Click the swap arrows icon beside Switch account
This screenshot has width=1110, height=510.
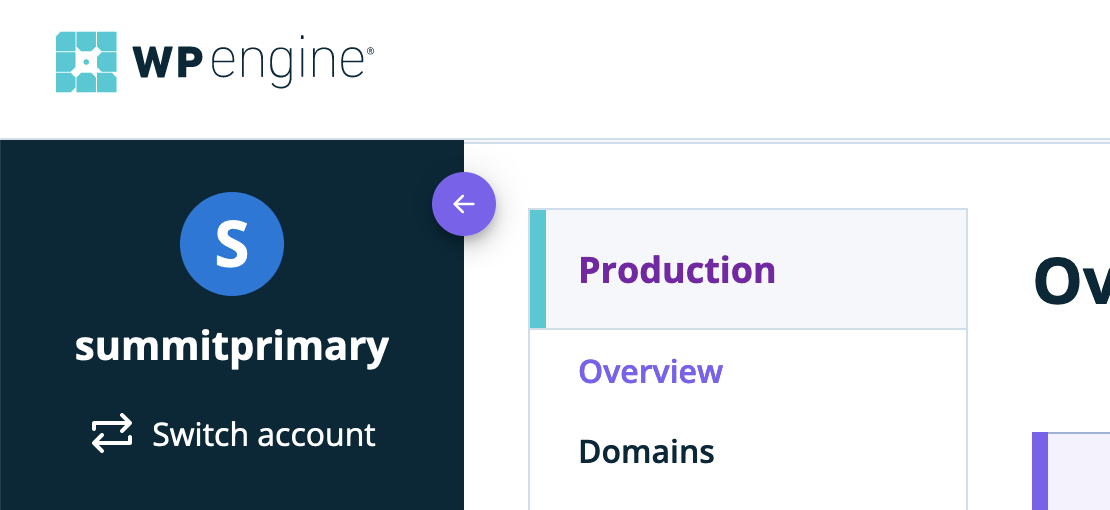pyautogui.click(x=112, y=434)
